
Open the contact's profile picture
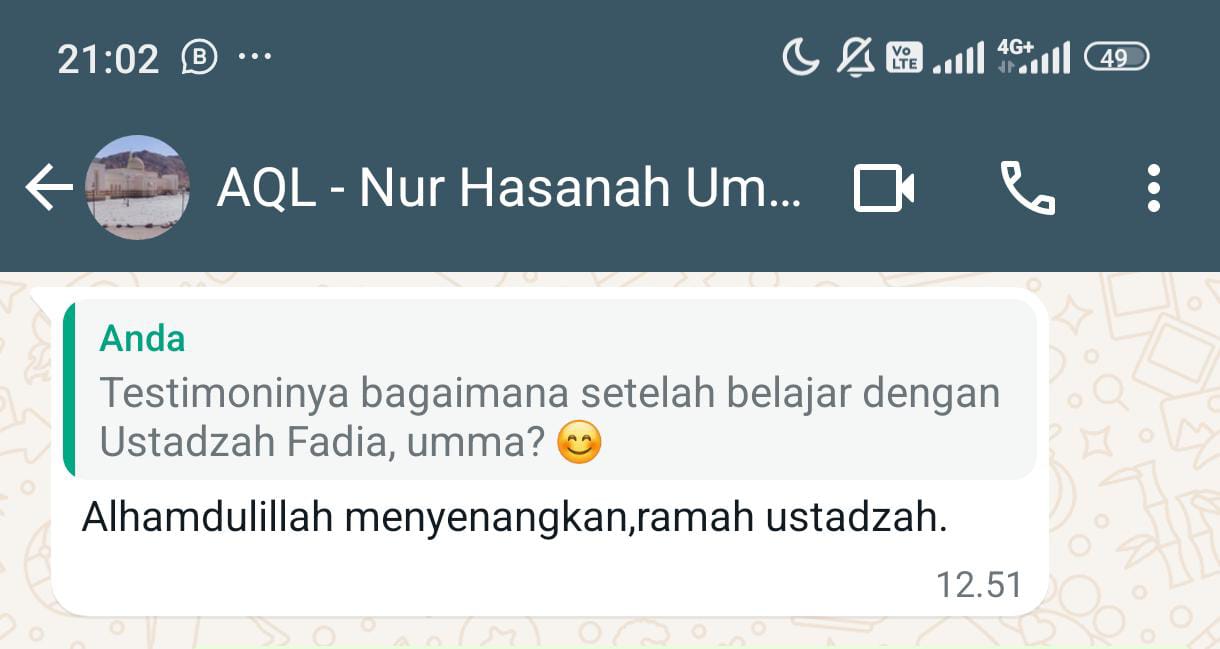click(137, 187)
